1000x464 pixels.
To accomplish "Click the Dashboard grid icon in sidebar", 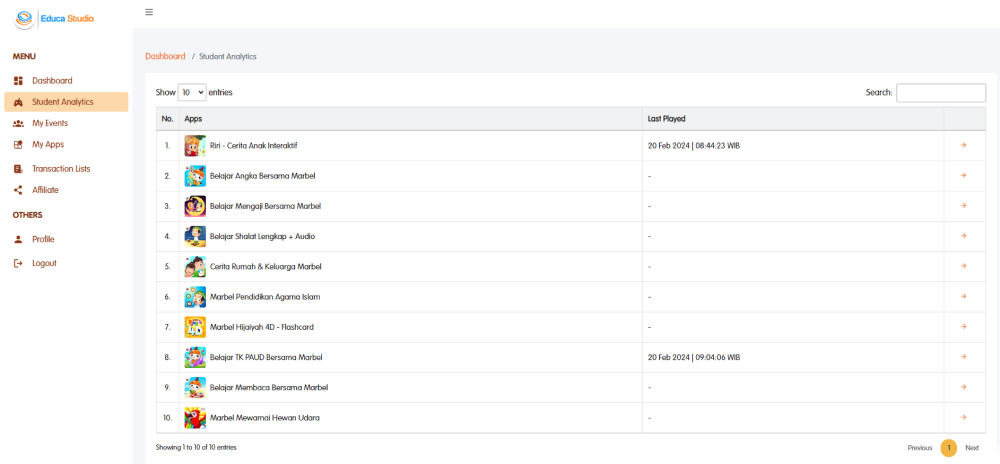I will coord(18,81).
